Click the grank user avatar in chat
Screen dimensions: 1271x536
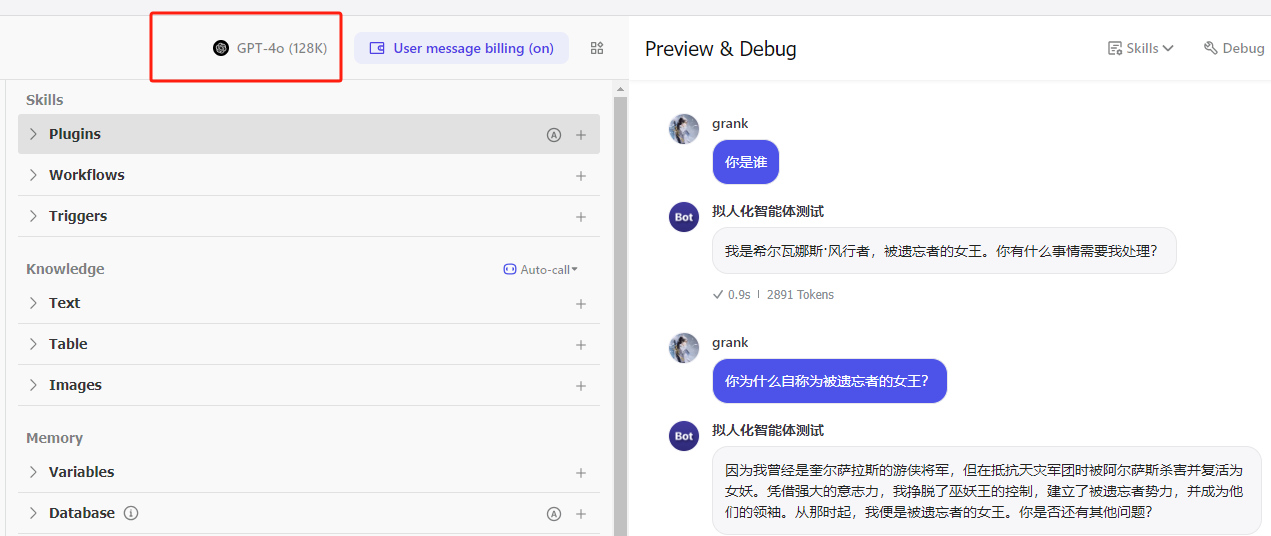[x=684, y=129]
